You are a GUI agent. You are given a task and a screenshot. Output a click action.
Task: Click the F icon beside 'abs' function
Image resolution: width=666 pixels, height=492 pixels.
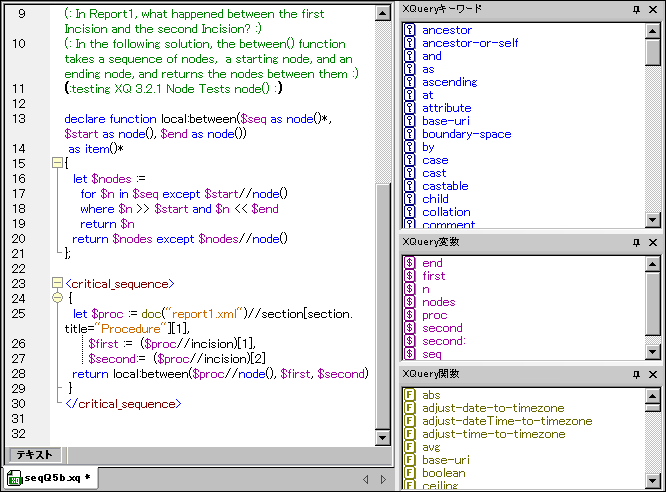(409, 396)
